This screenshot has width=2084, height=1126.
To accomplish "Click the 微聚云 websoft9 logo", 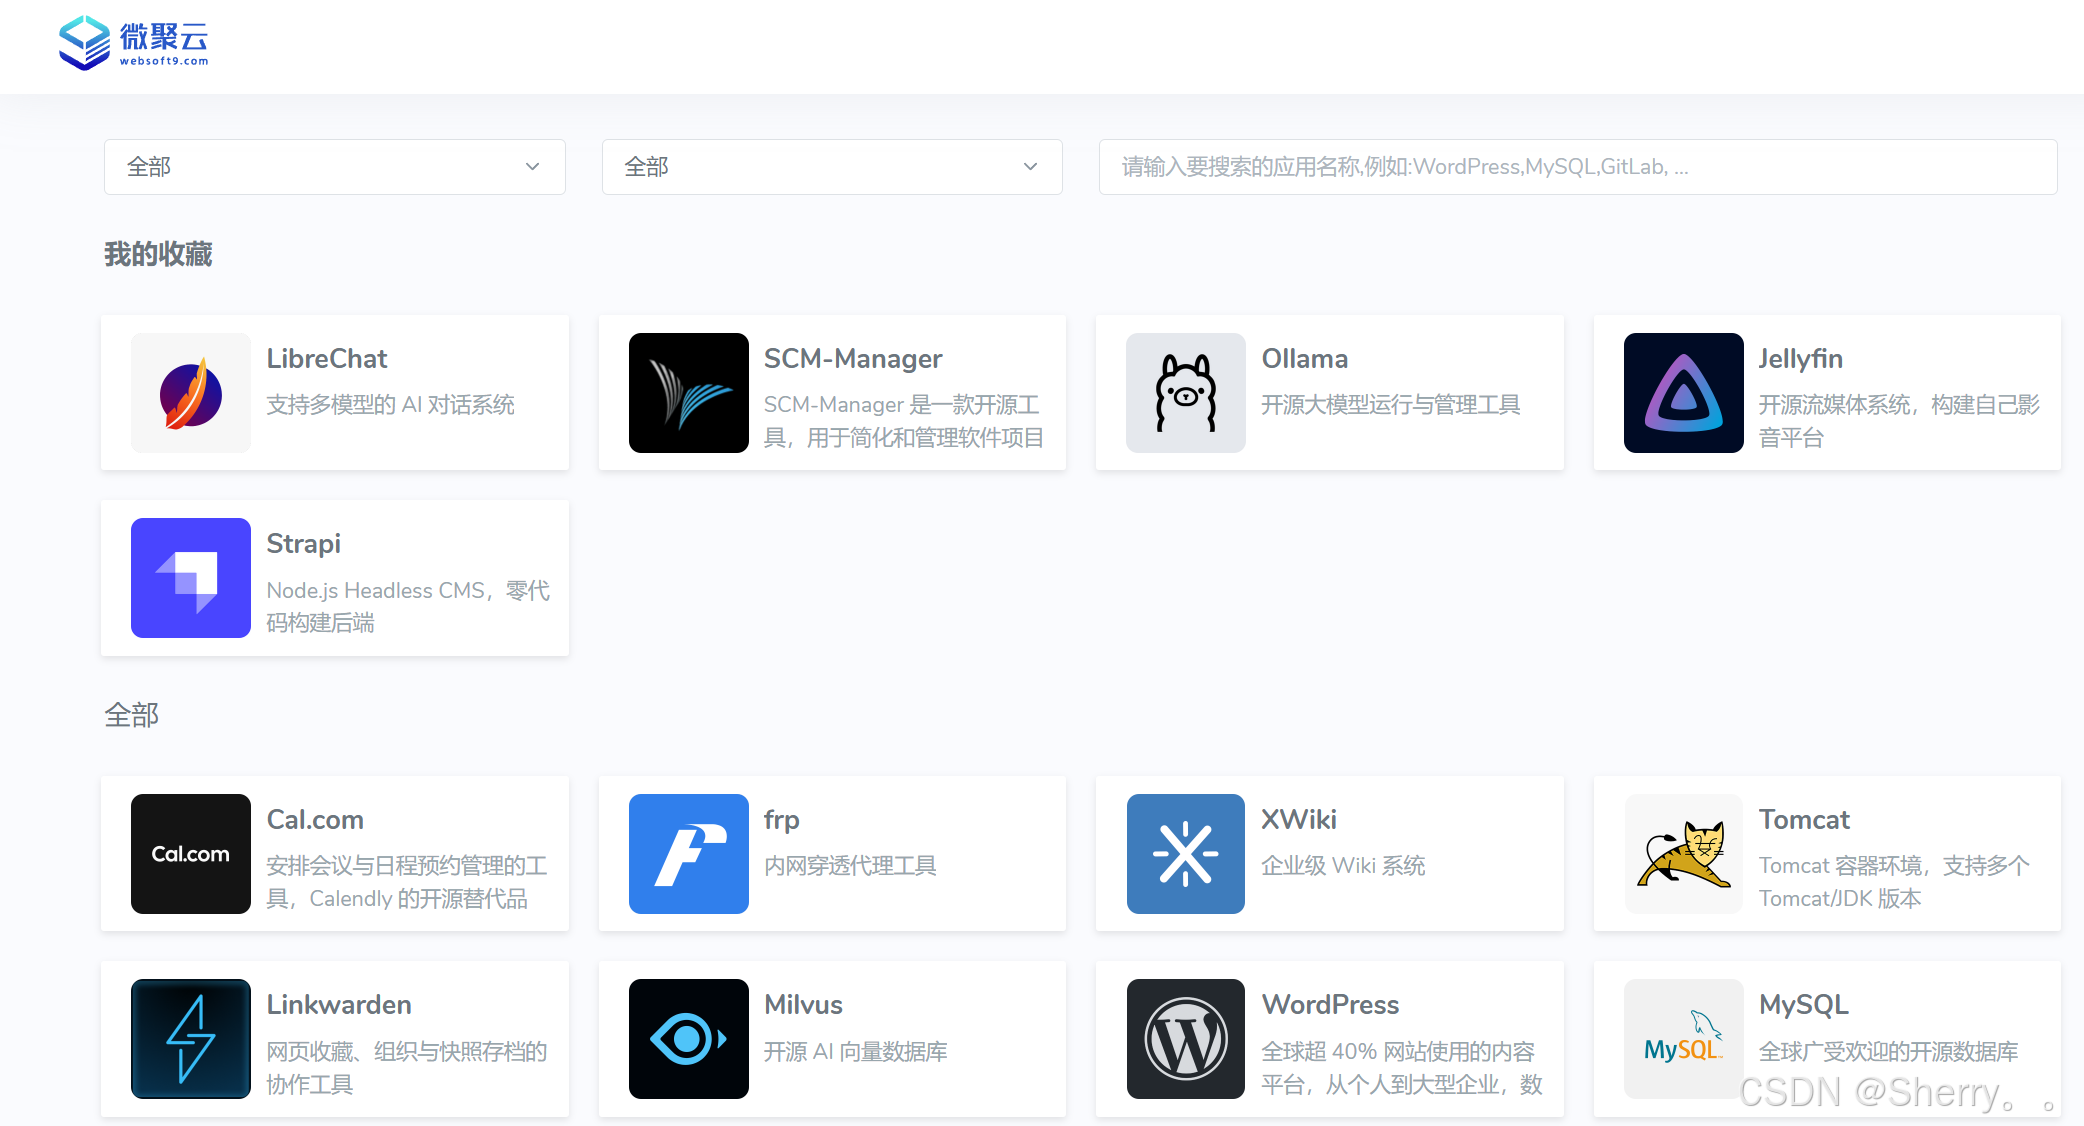I will (134, 42).
